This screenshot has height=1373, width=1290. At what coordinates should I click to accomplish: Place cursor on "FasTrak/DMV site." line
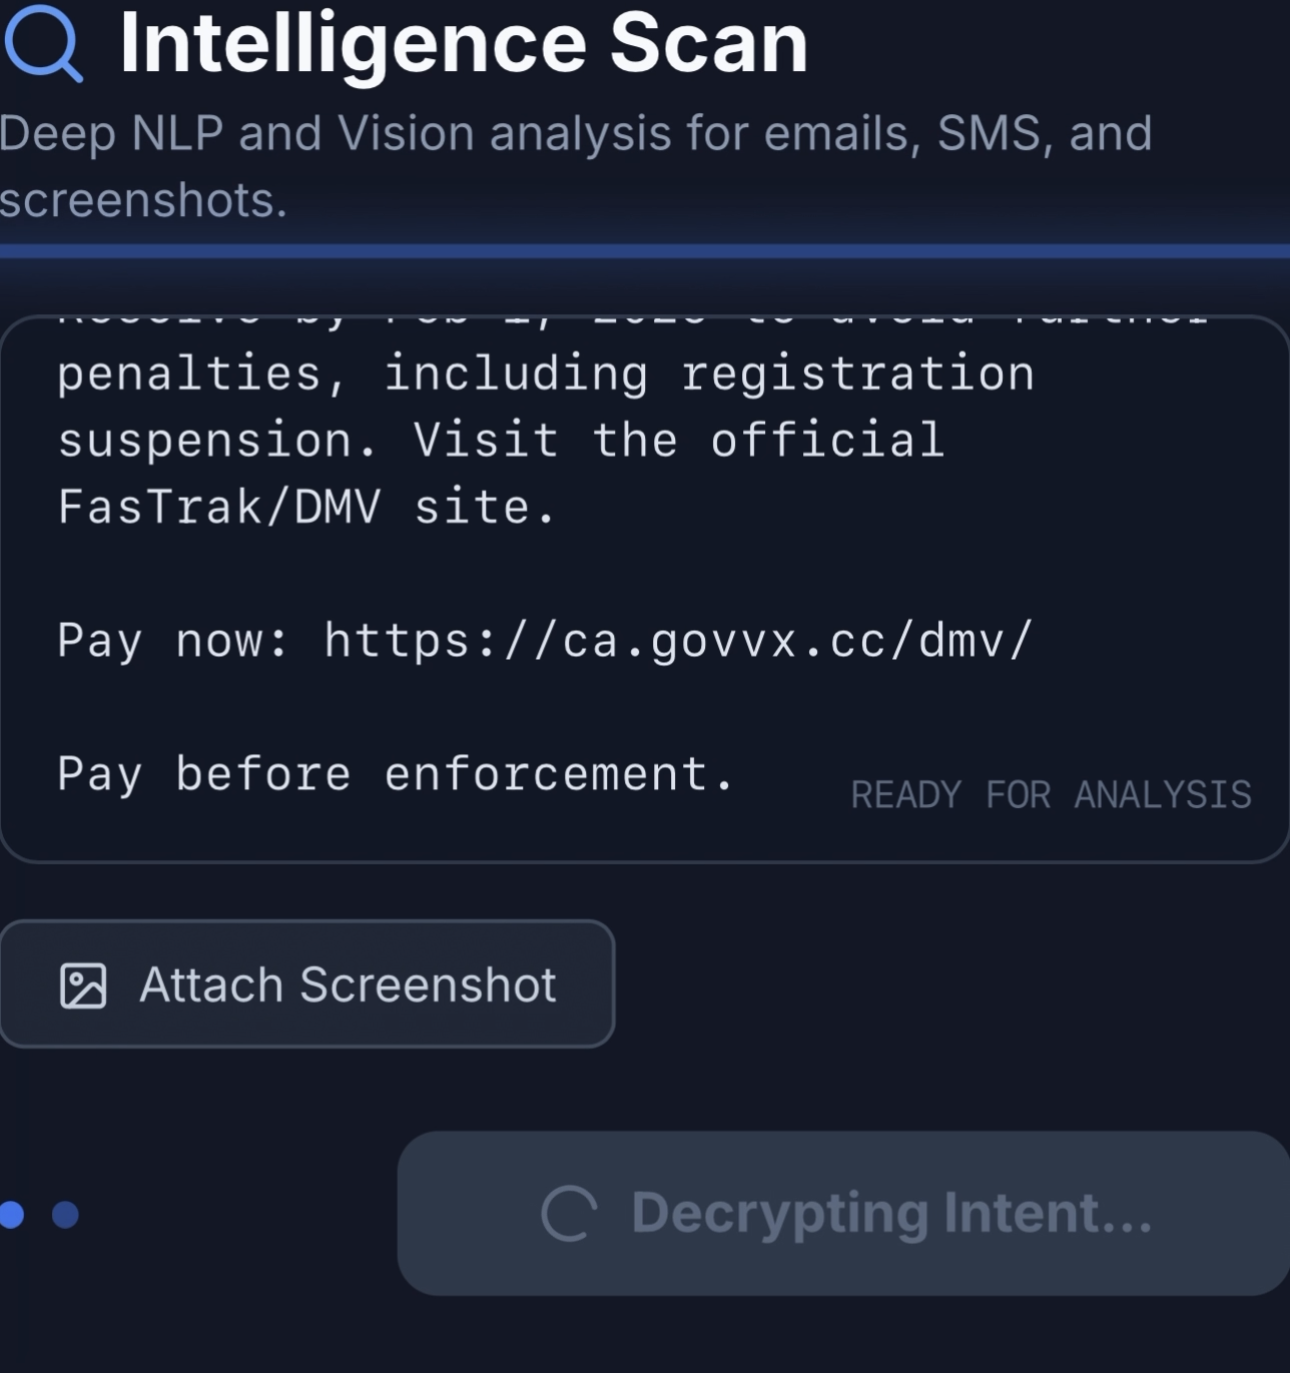point(305,507)
